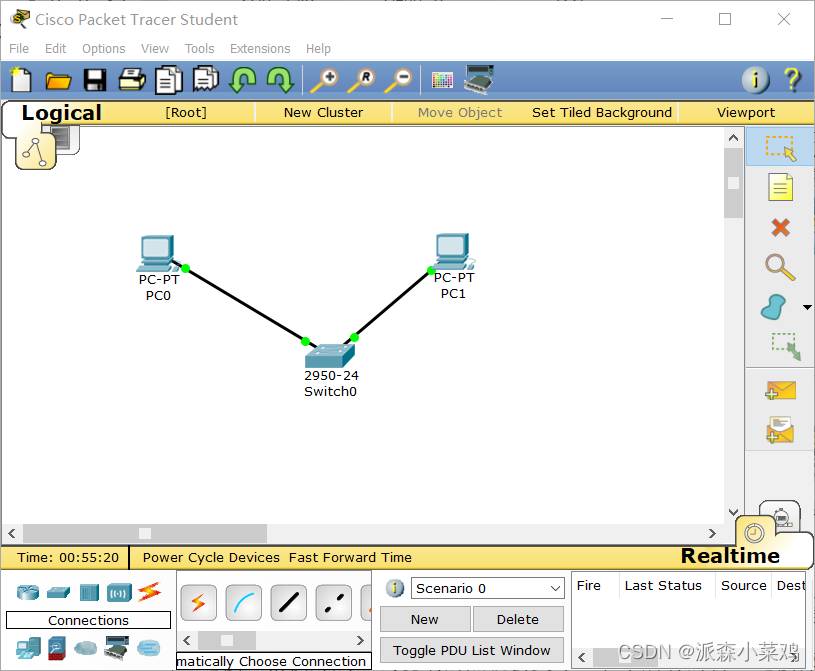Viewport: 815px width, 671px height.
Task: Open the Extensions menu
Action: [260, 48]
